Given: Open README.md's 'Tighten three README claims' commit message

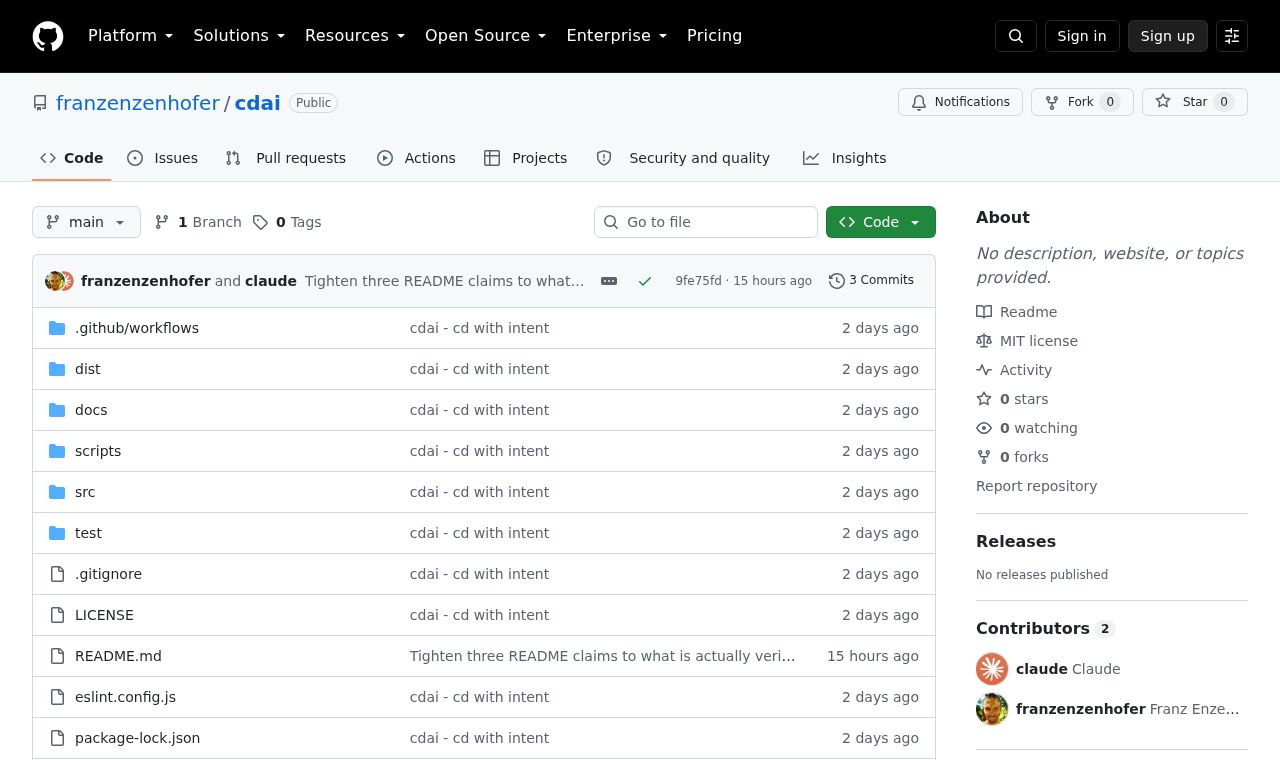Looking at the screenshot, I should pos(603,656).
